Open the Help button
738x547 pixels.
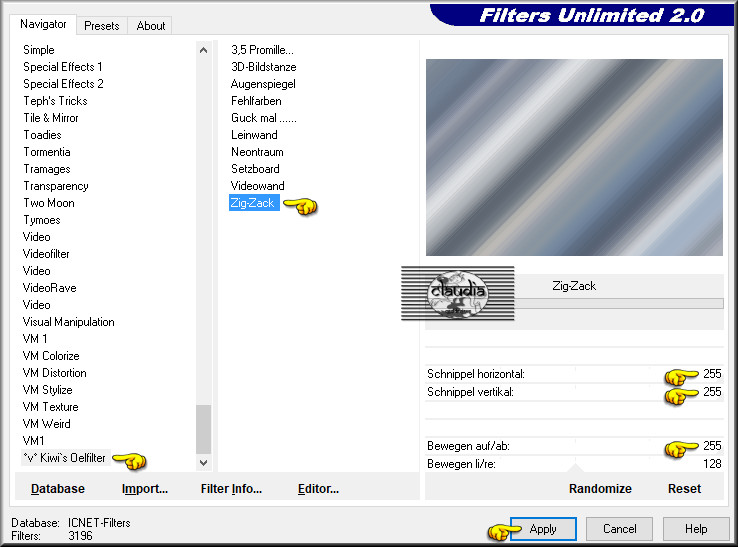pos(696,529)
